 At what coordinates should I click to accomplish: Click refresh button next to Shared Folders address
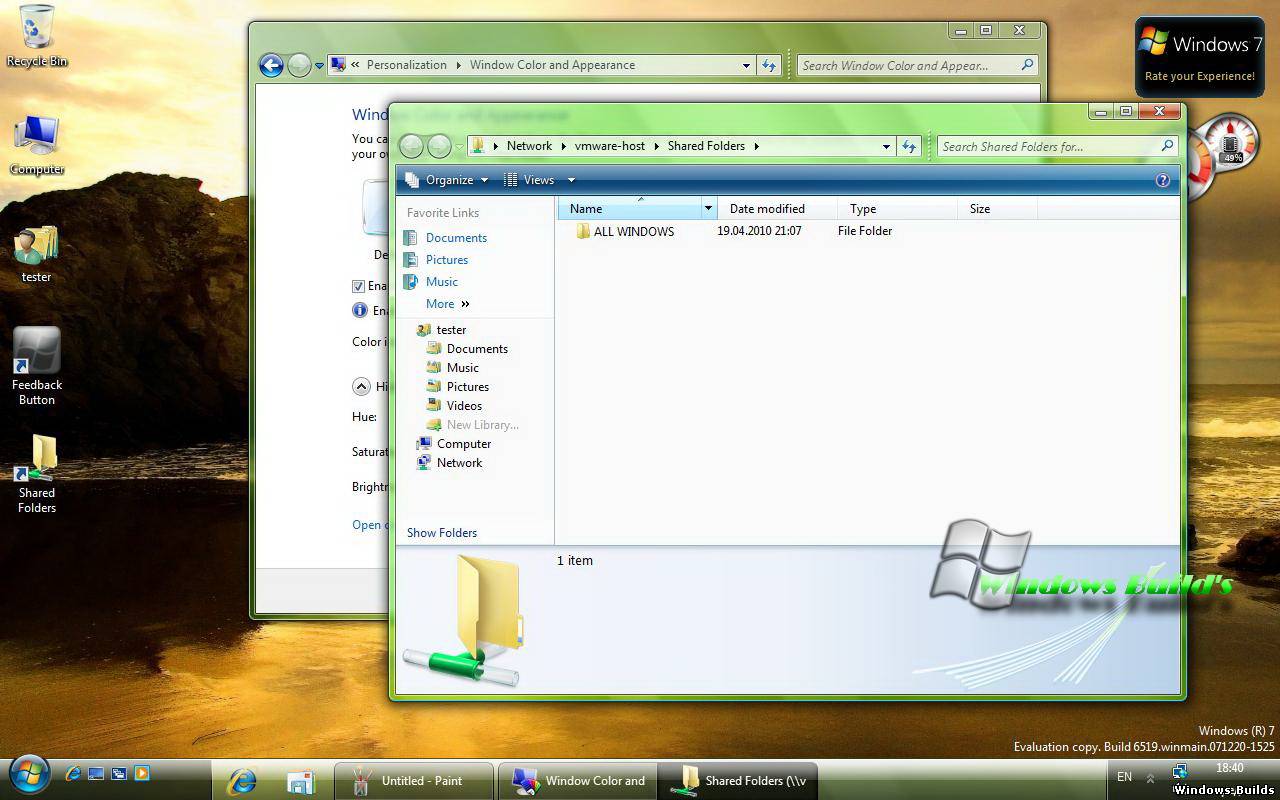(909, 146)
